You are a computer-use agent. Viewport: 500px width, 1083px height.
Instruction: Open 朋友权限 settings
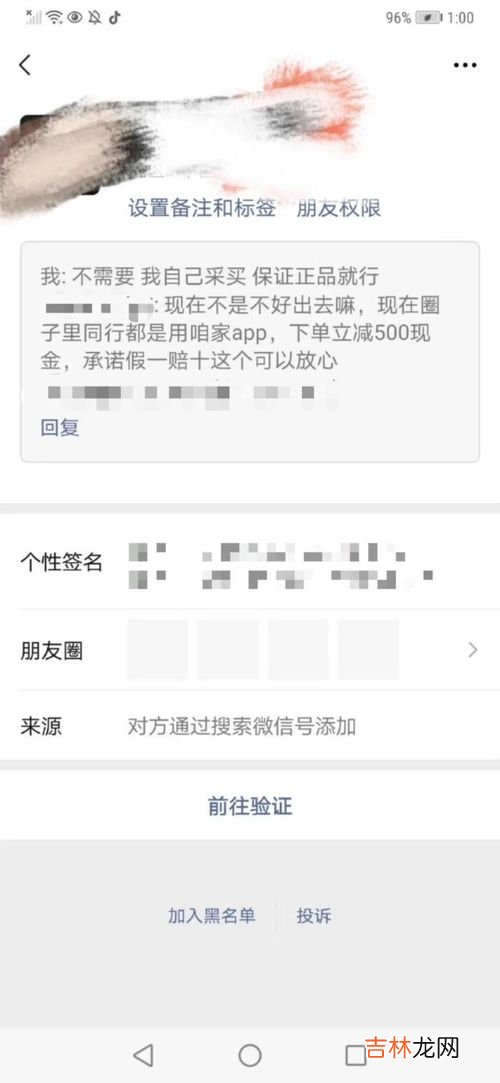coord(339,208)
